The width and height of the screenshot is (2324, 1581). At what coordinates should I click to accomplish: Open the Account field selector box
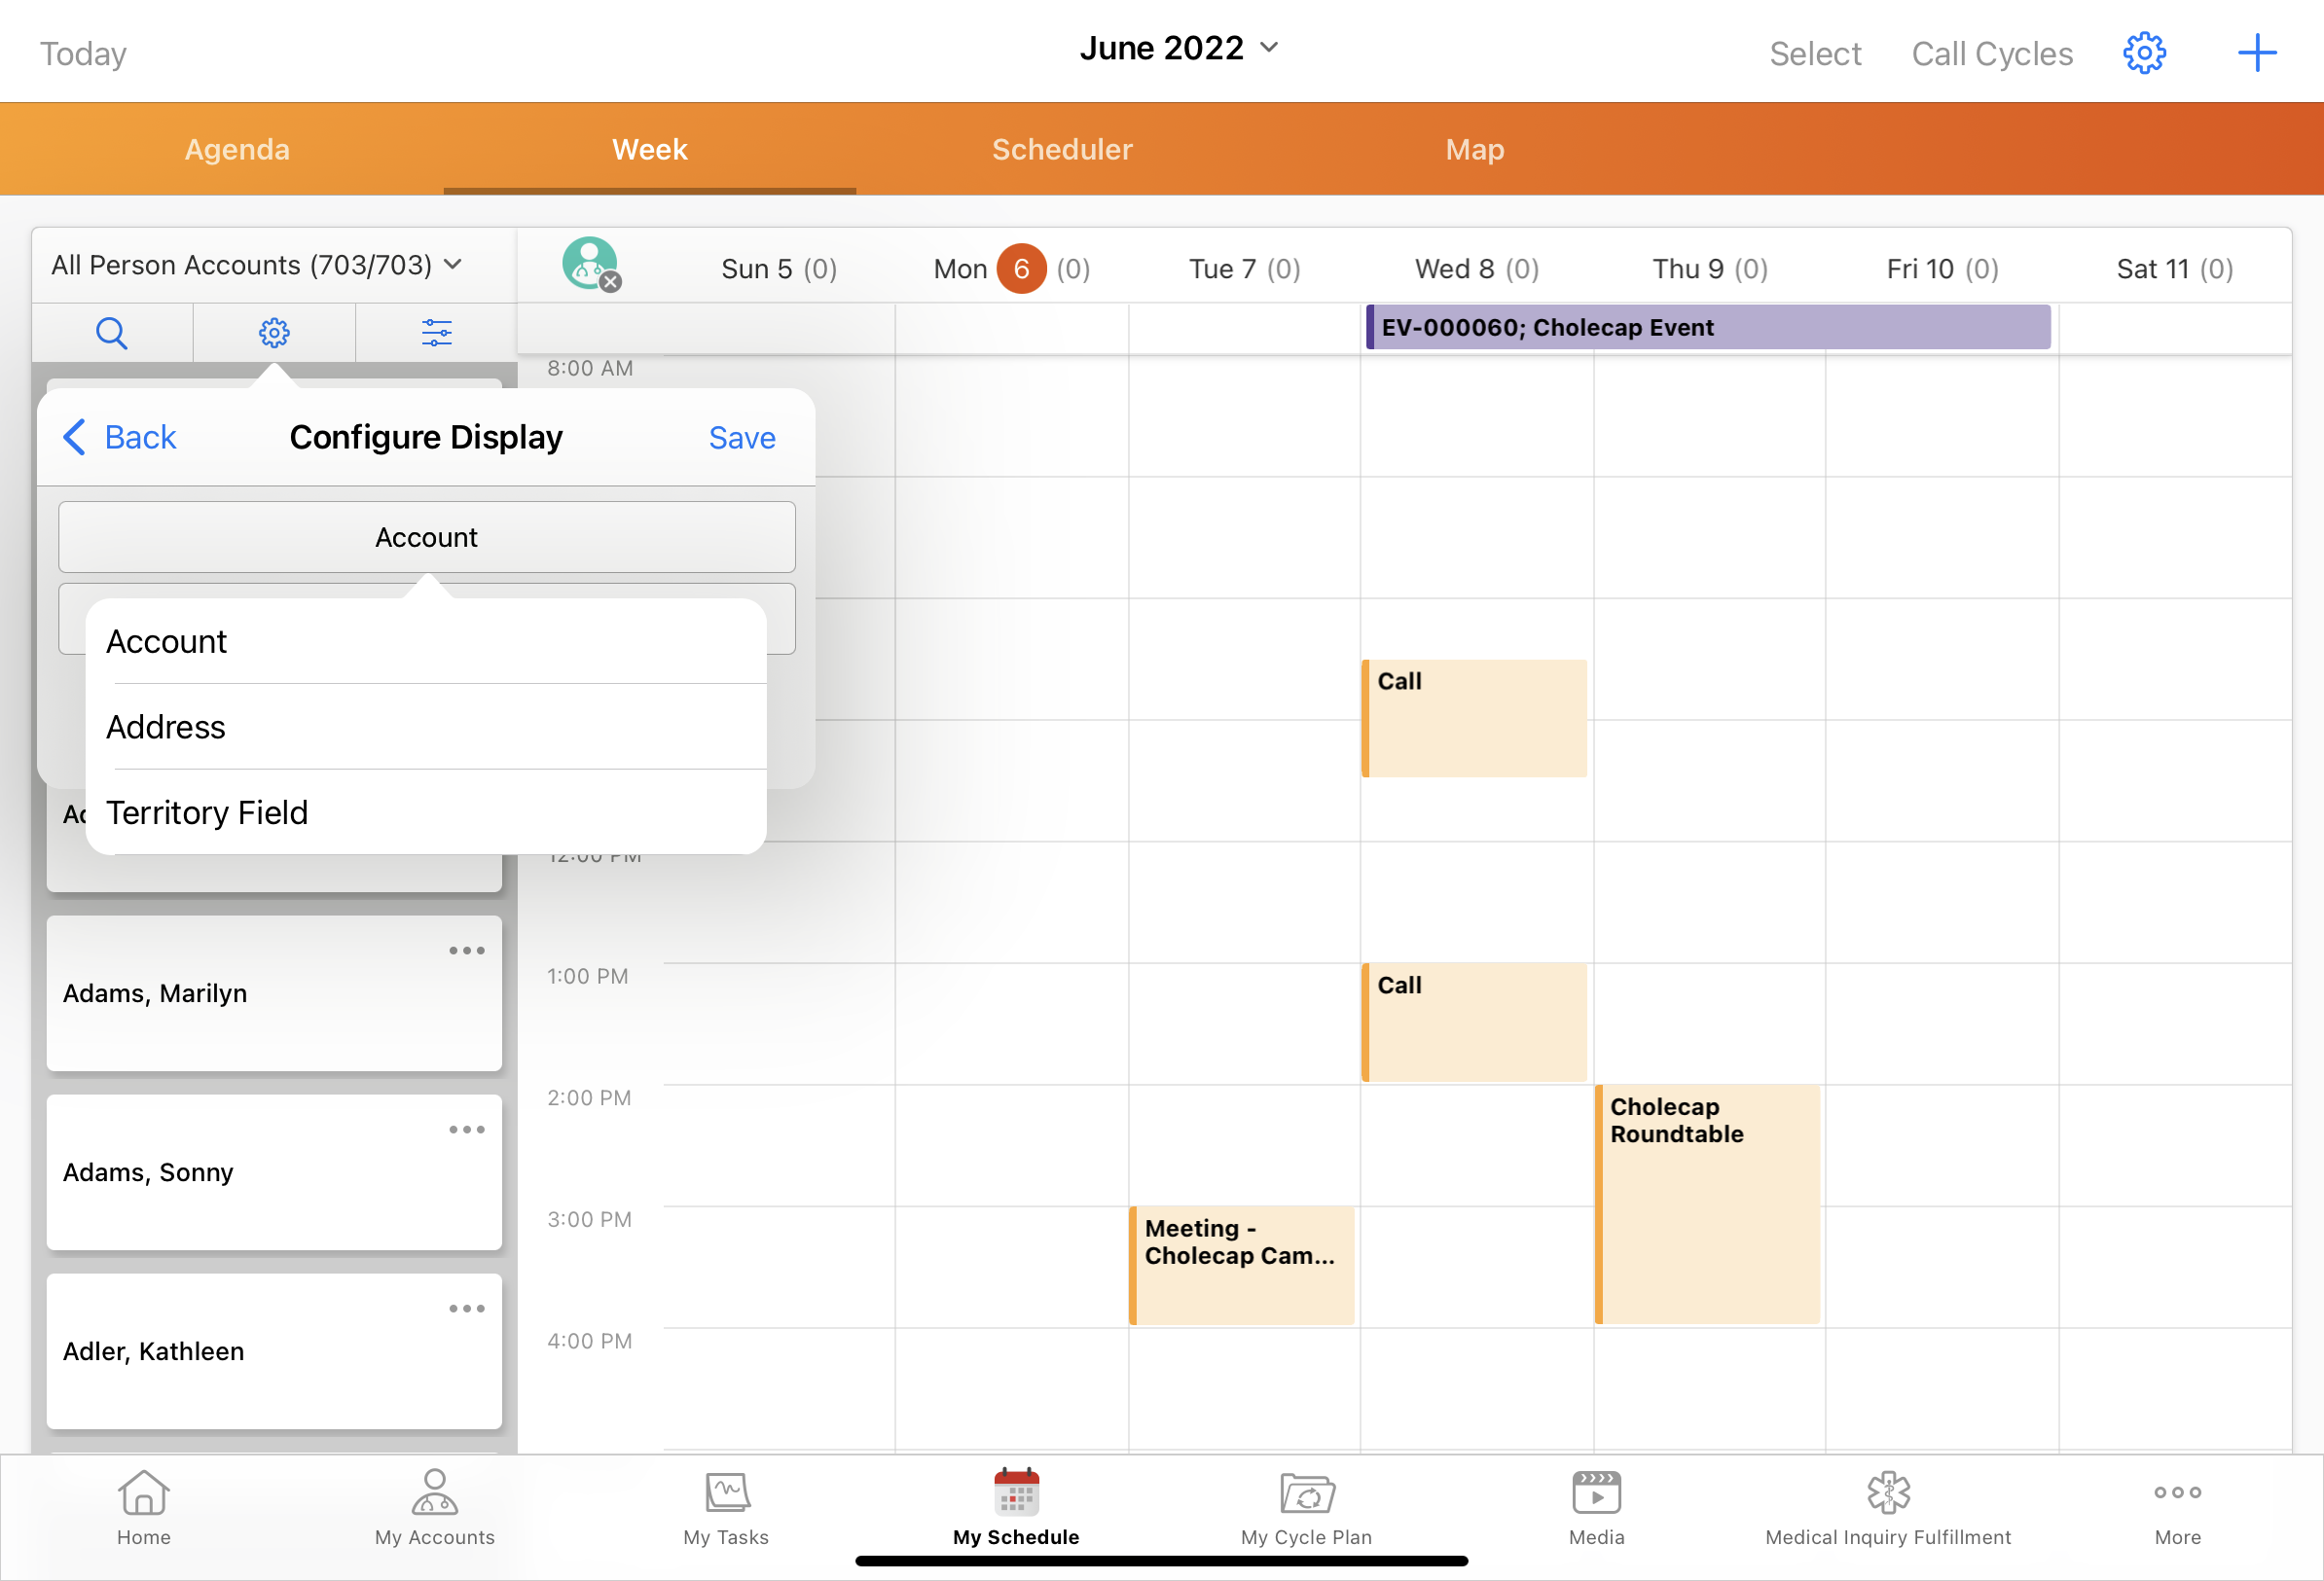coord(426,537)
